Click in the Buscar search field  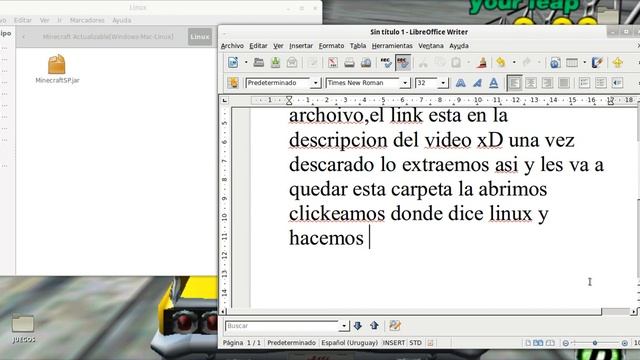[x=282, y=326]
